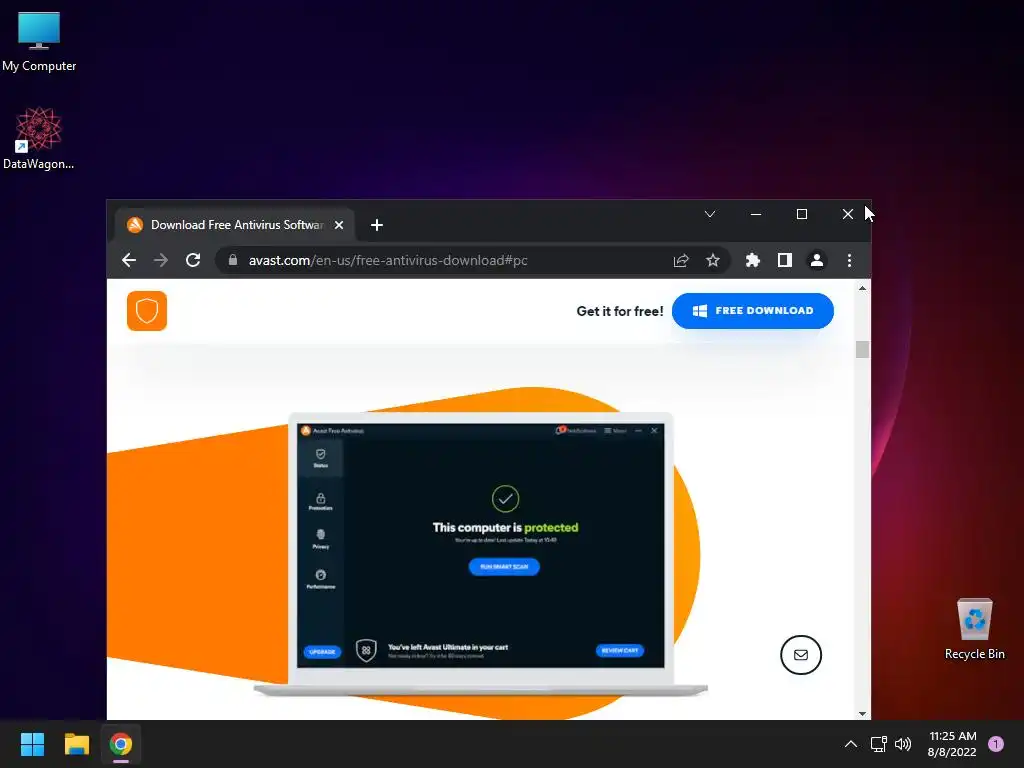Open File Explorer from taskbar
The width and height of the screenshot is (1024, 768).
pyautogui.click(x=76, y=744)
